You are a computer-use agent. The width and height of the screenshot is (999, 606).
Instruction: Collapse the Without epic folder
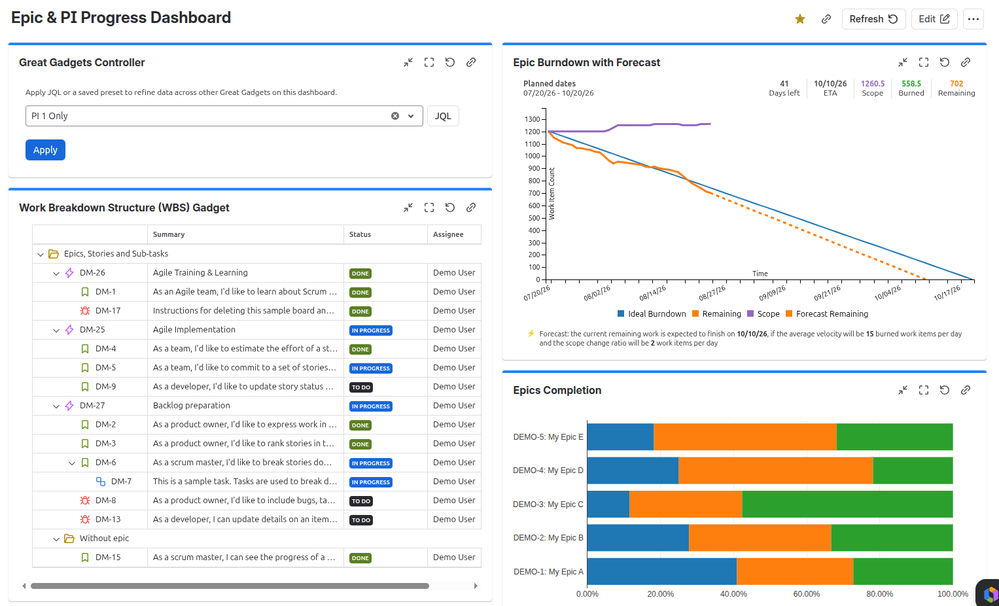[56, 539]
